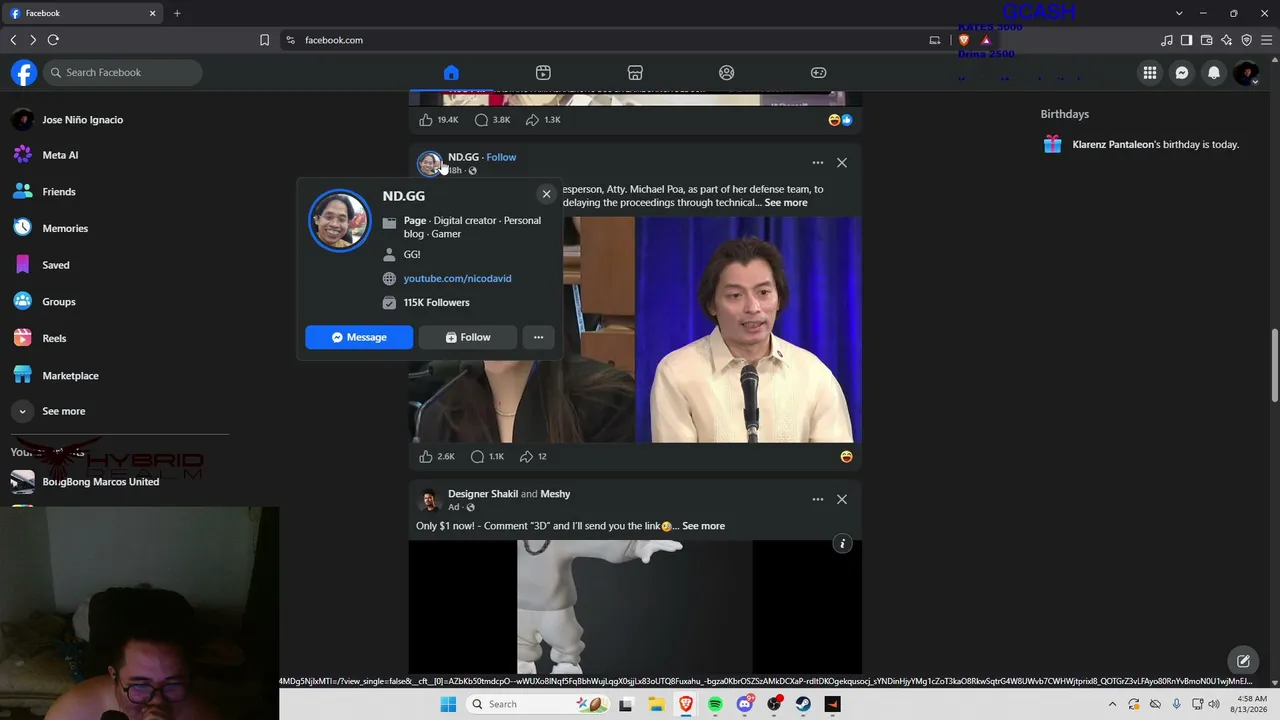Open Facebook Home tab
The height and width of the screenshot is (720, 1280).
coord(451,72)
